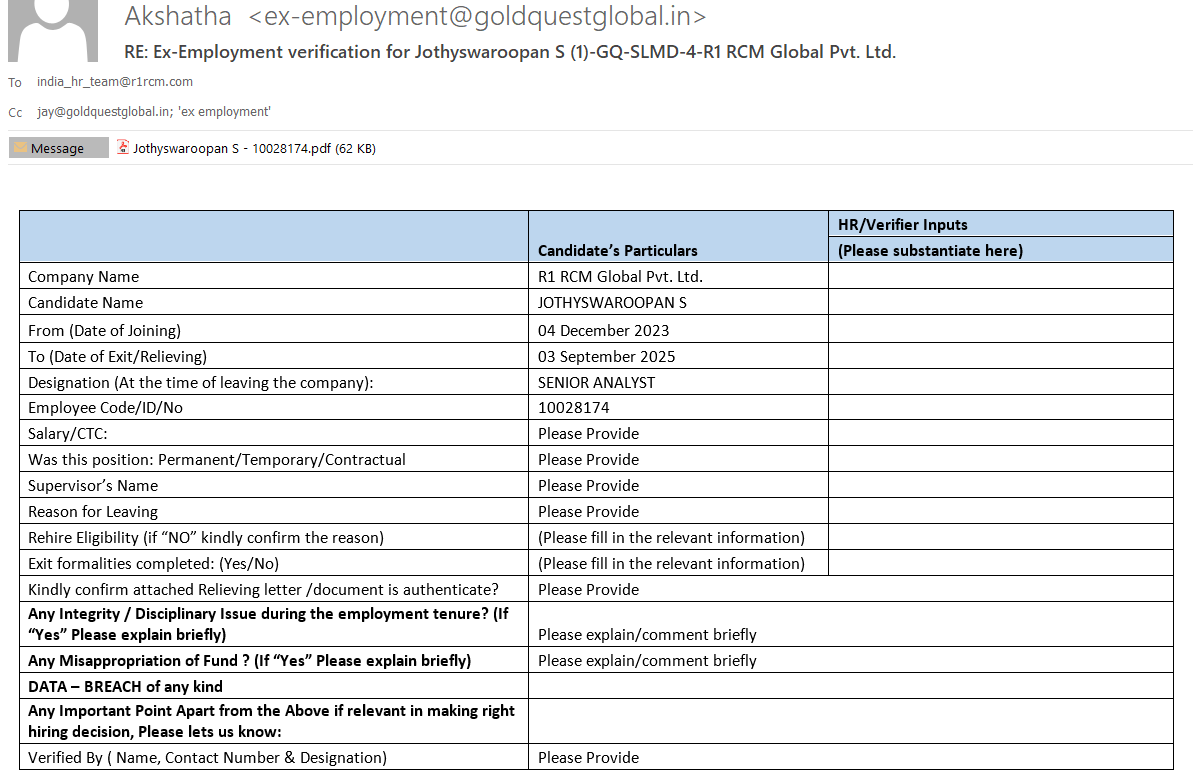Select the Message tab

click(x=58, y=148)
